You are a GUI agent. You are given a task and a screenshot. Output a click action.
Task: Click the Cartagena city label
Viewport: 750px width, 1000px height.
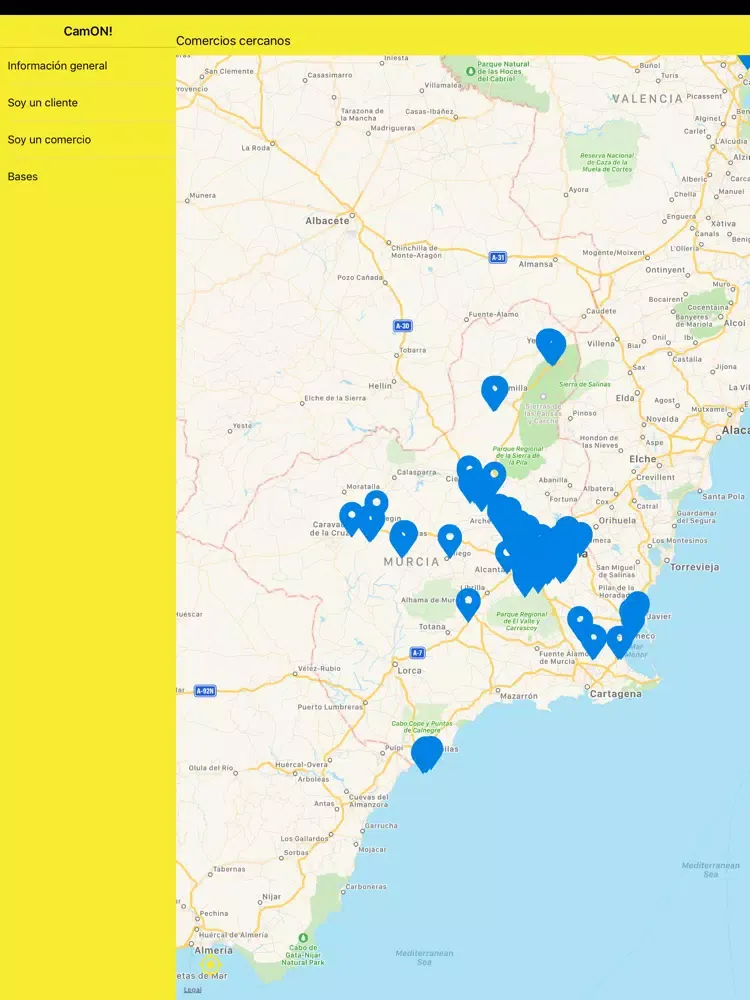click(615, 694)
